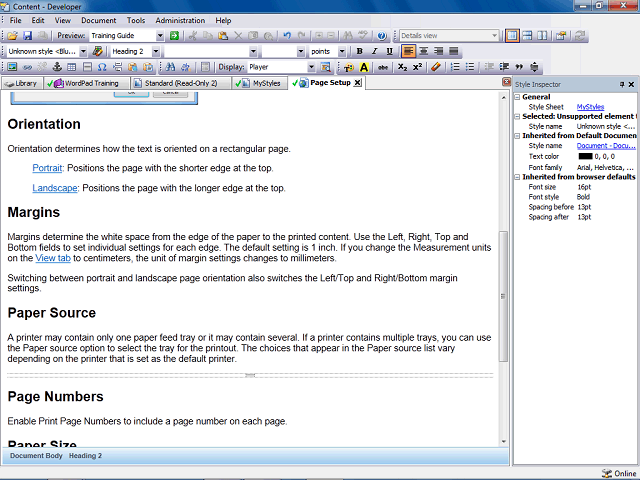Apply strikethrough with the abc icon
Image resolution: width=640 pixels, height=480 pixels.
coord(382,67)
